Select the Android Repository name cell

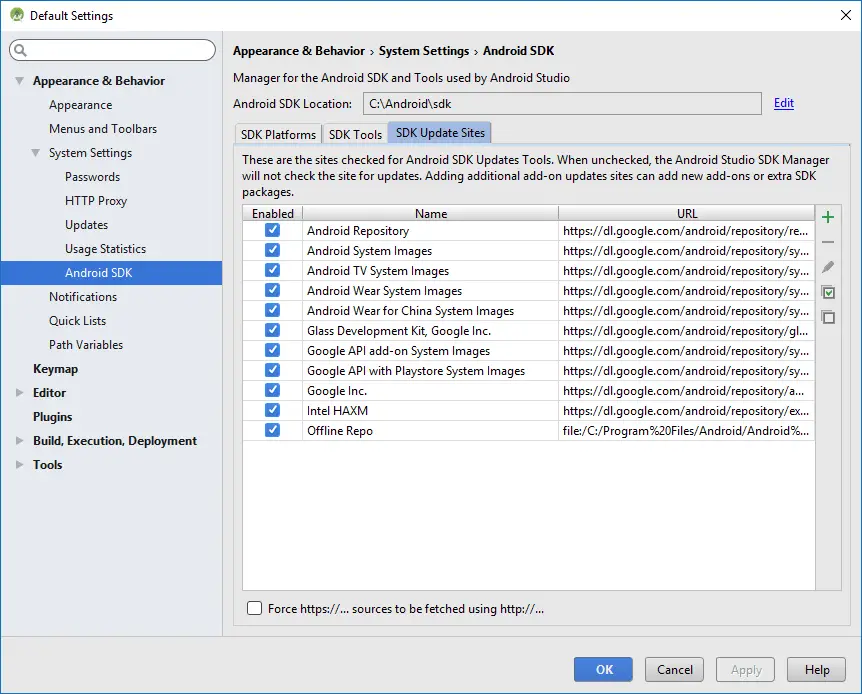tap(430, 230)
